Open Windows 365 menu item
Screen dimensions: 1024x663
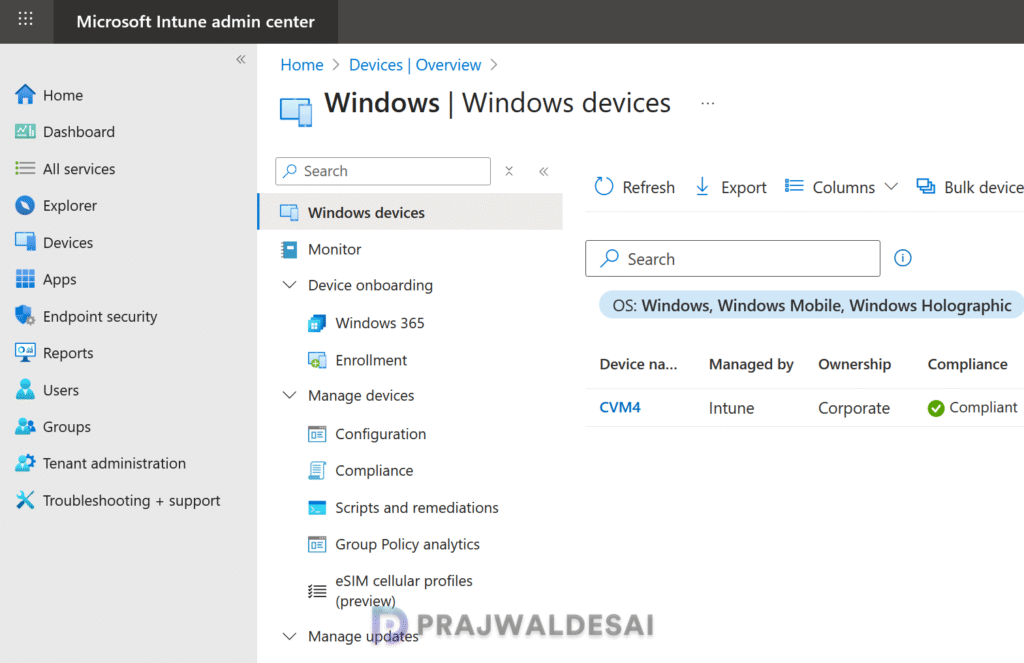point(379,323)
